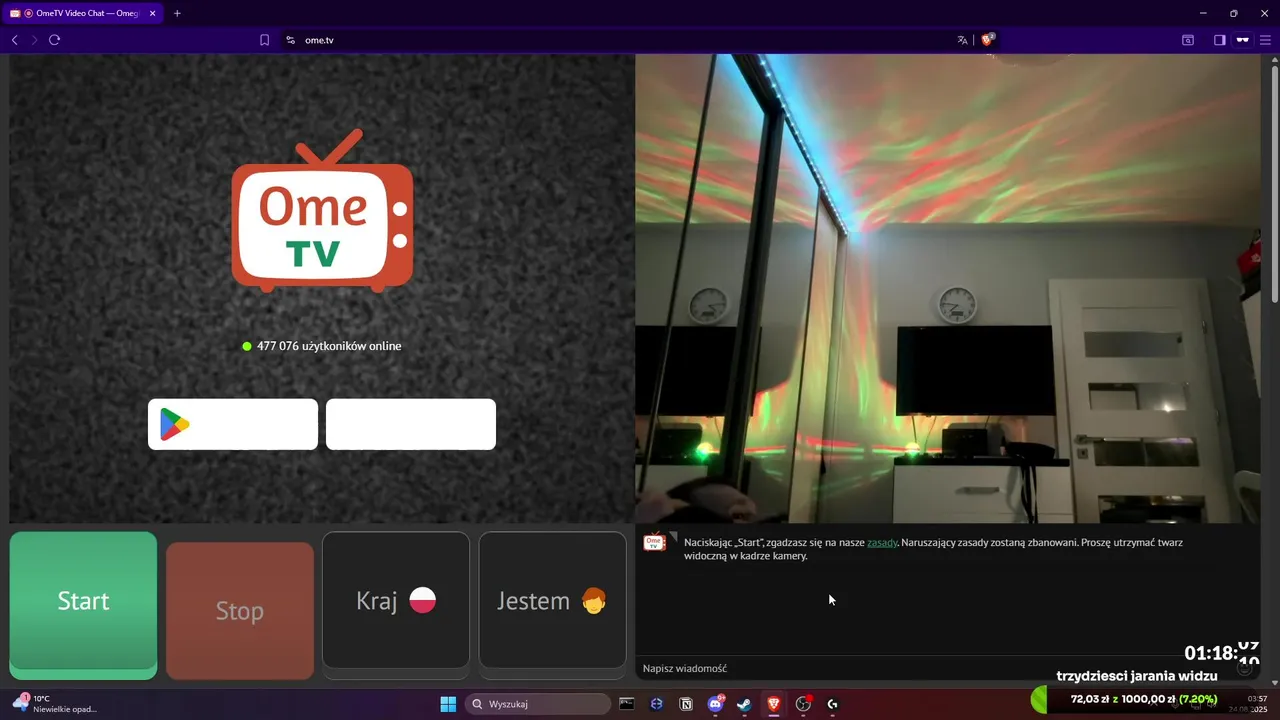Open Logitech G HUB from the taskbar
The height and width of the screenshot is (720, 1280).
(832, 704)
